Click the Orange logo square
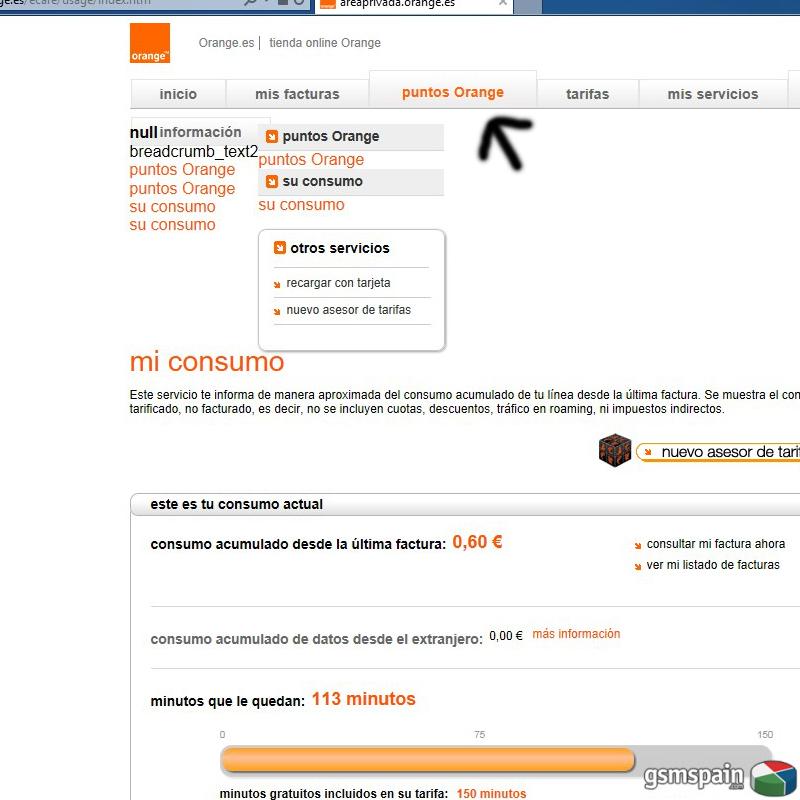Screen dimensions: 800x800 tap(149, 43)
